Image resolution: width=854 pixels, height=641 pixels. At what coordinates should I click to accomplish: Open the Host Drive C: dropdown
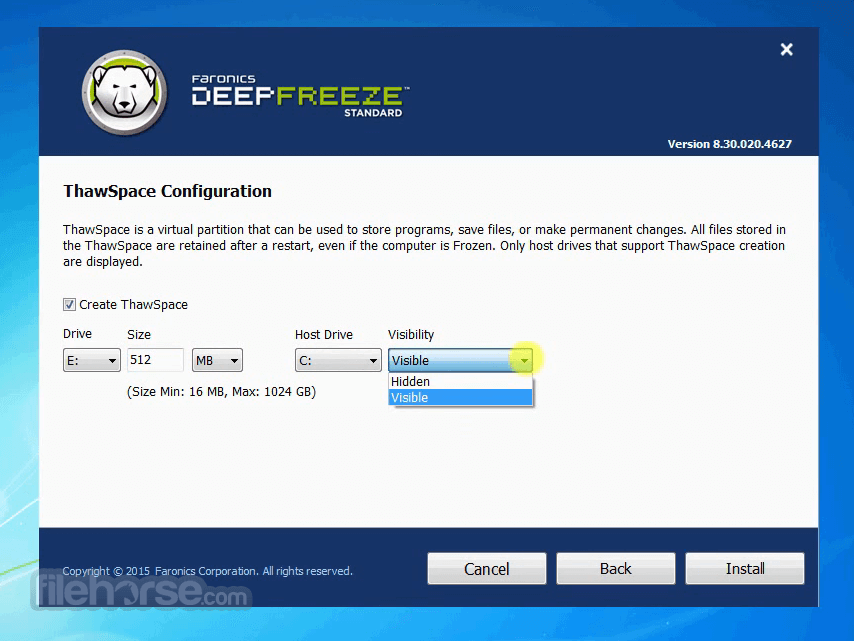[338, 361]
